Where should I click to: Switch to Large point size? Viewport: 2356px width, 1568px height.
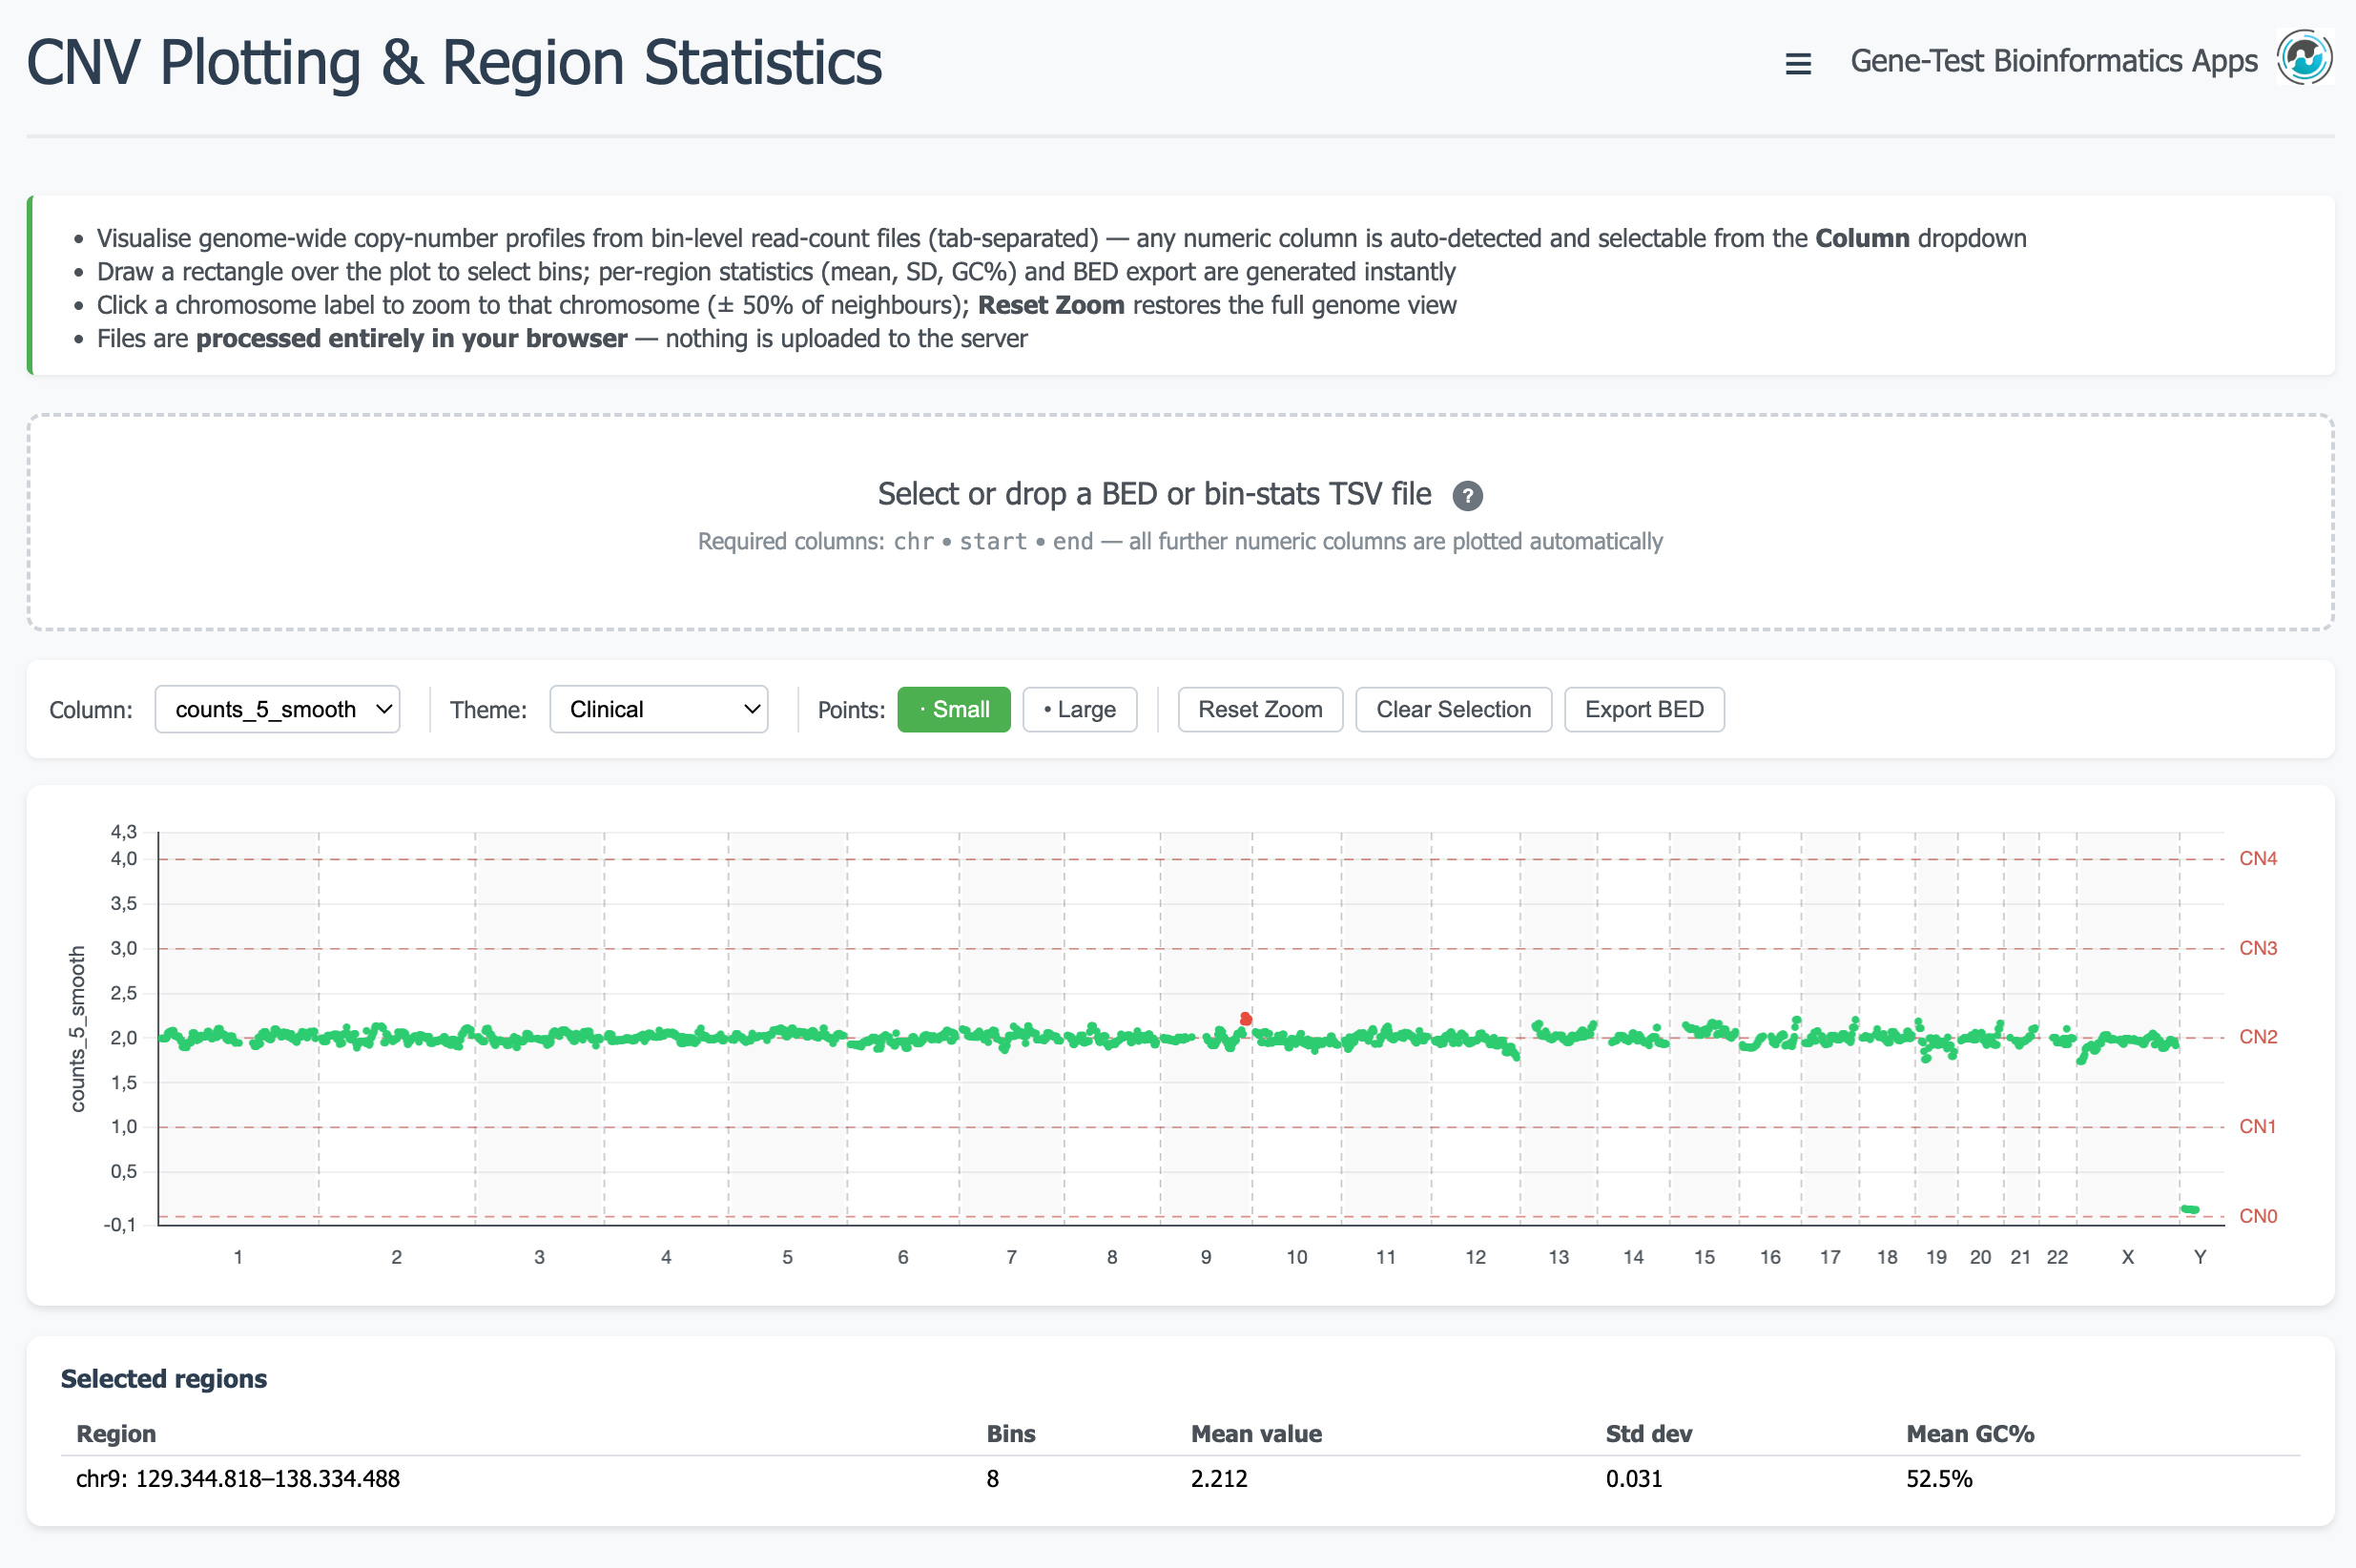(x=1079, y=709)
